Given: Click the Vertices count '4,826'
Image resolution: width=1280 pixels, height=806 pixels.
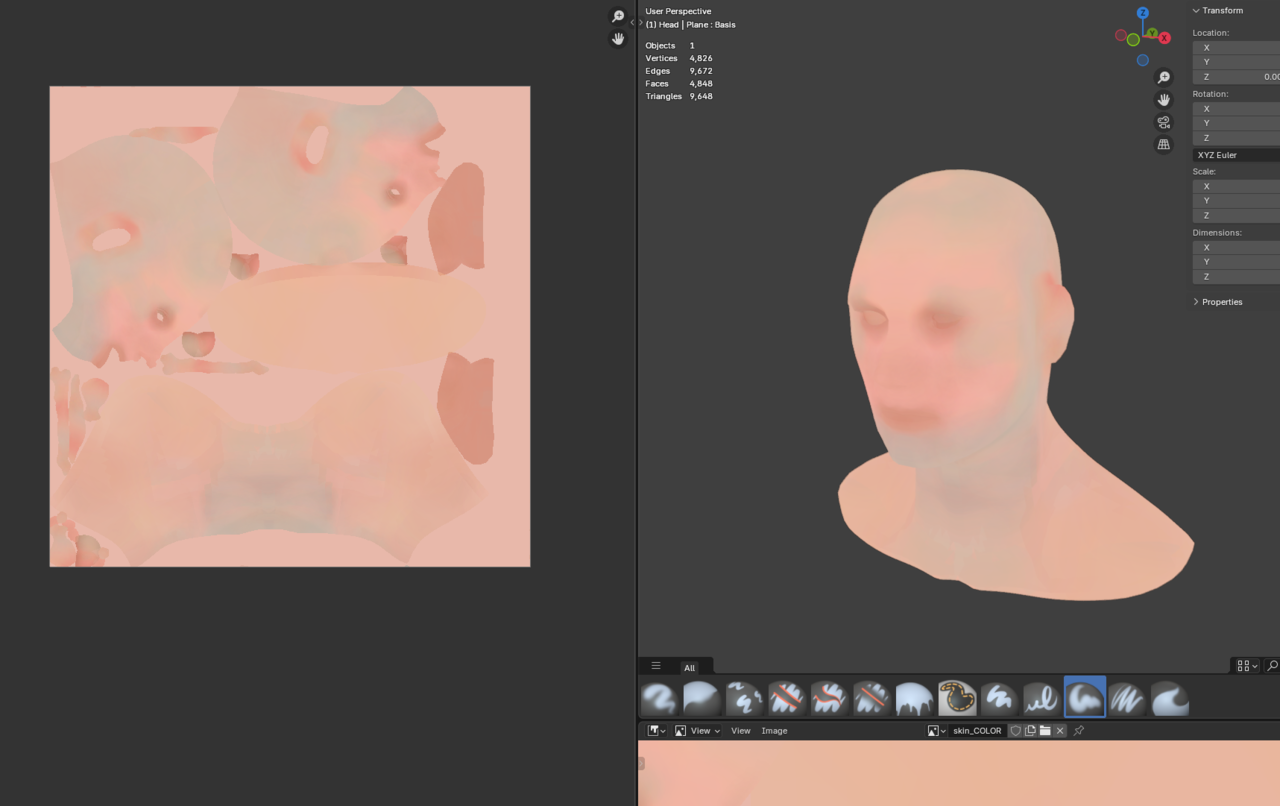Looking at the screenshot, I should pos(701,59).
